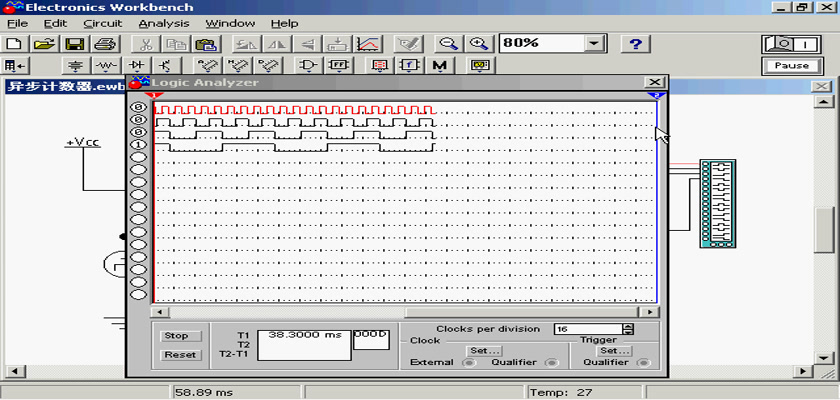
Task: Toggle the simulation power switch
Action: coord(791,44)
